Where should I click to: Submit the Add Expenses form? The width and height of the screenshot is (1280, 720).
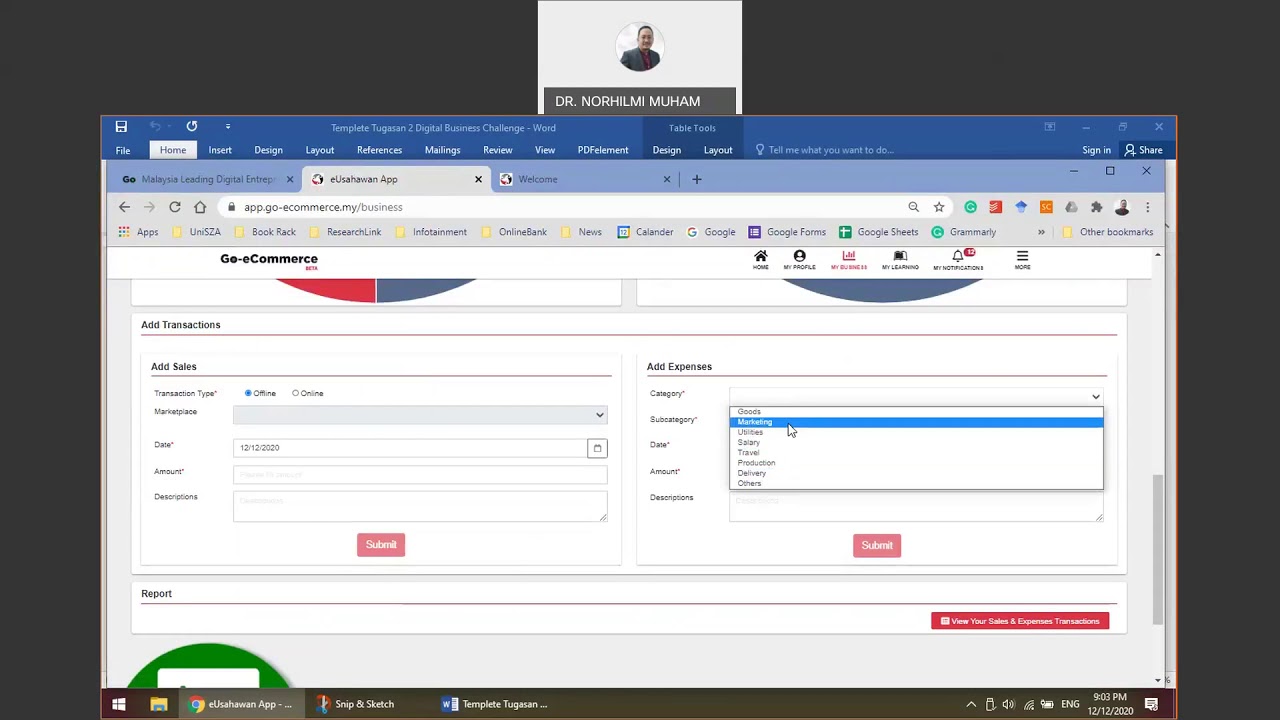pyautogui.click(x=877, y=545)
